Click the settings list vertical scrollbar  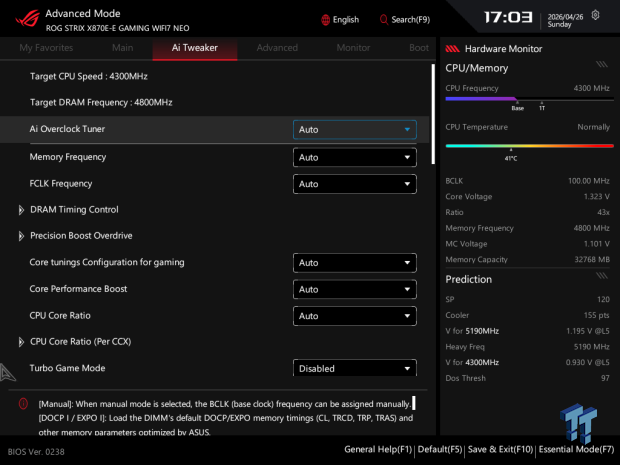point(433,114)
